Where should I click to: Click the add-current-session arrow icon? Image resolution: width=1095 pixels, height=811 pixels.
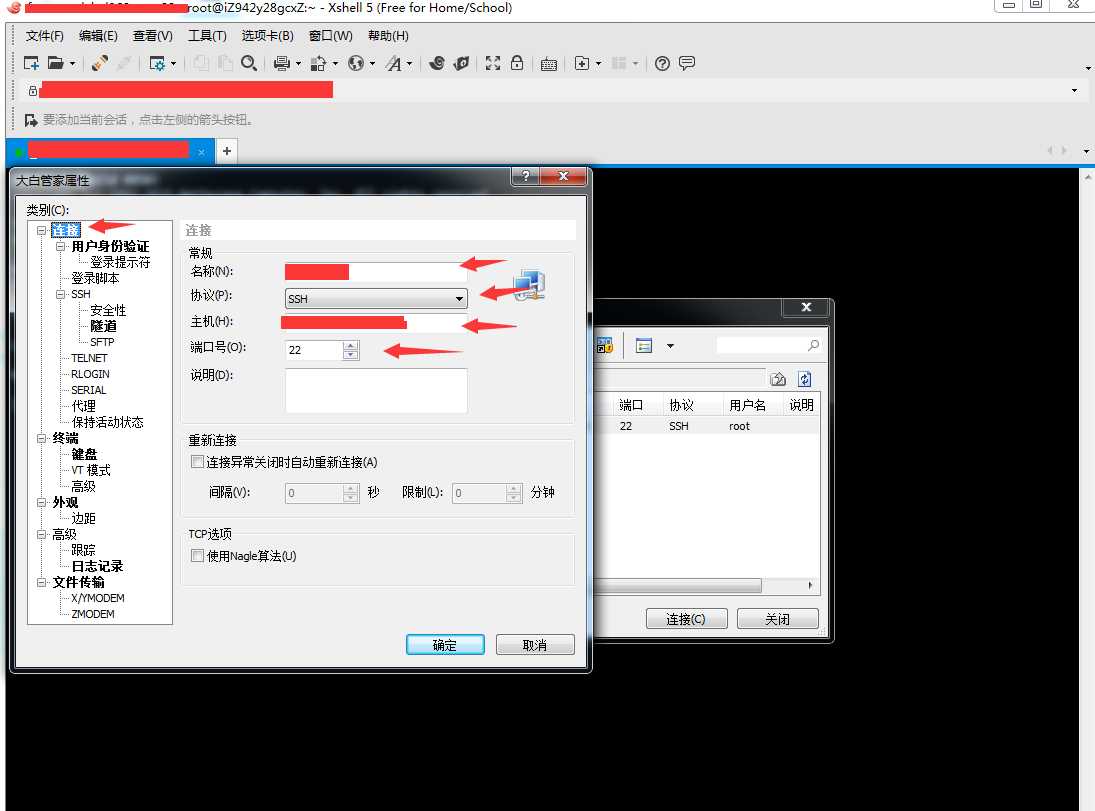coord(31,120)
